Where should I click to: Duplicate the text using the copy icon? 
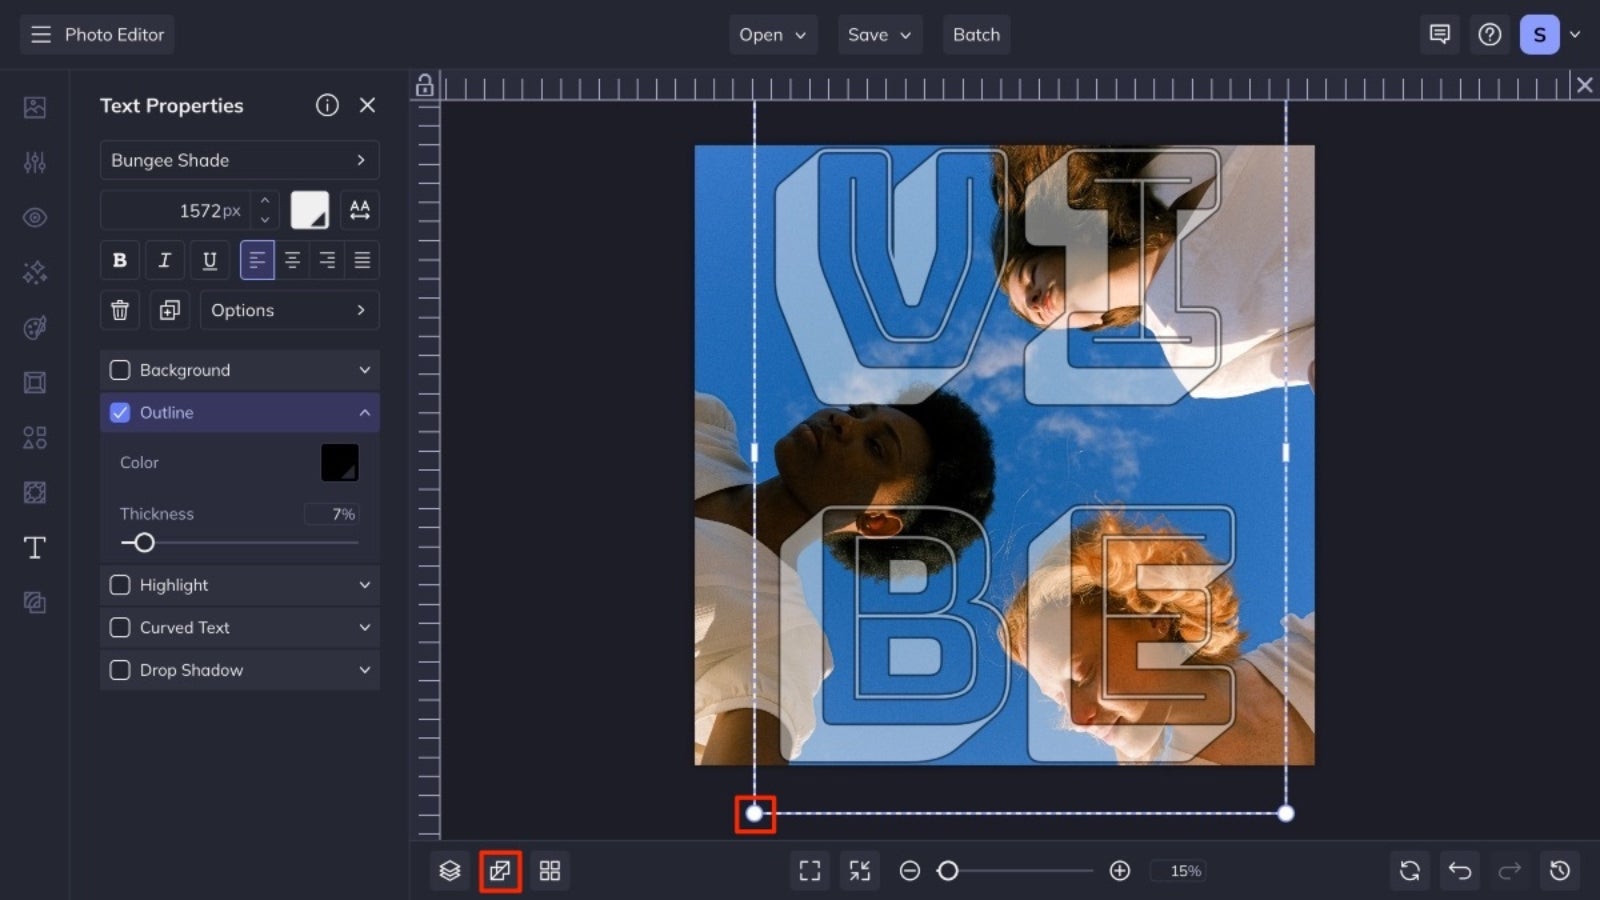[x=169, y=310]
